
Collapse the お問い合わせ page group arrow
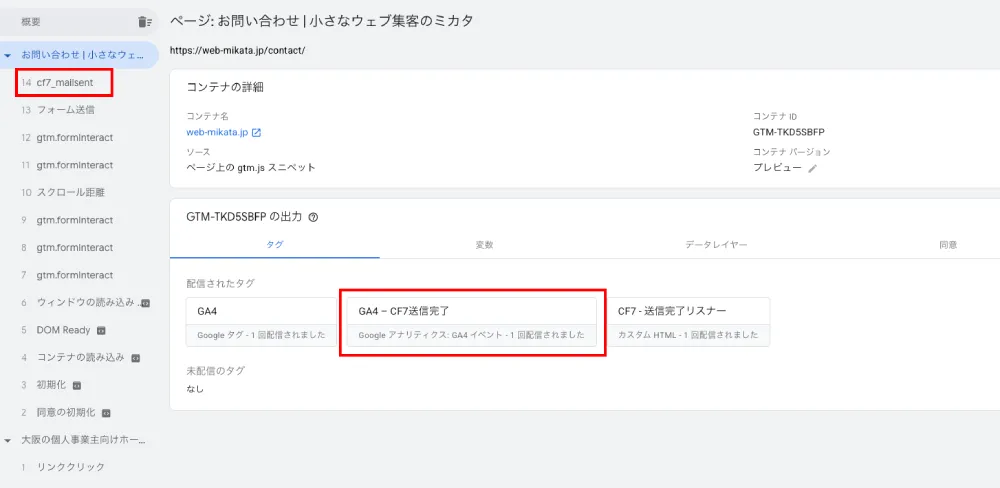(7, 55)
